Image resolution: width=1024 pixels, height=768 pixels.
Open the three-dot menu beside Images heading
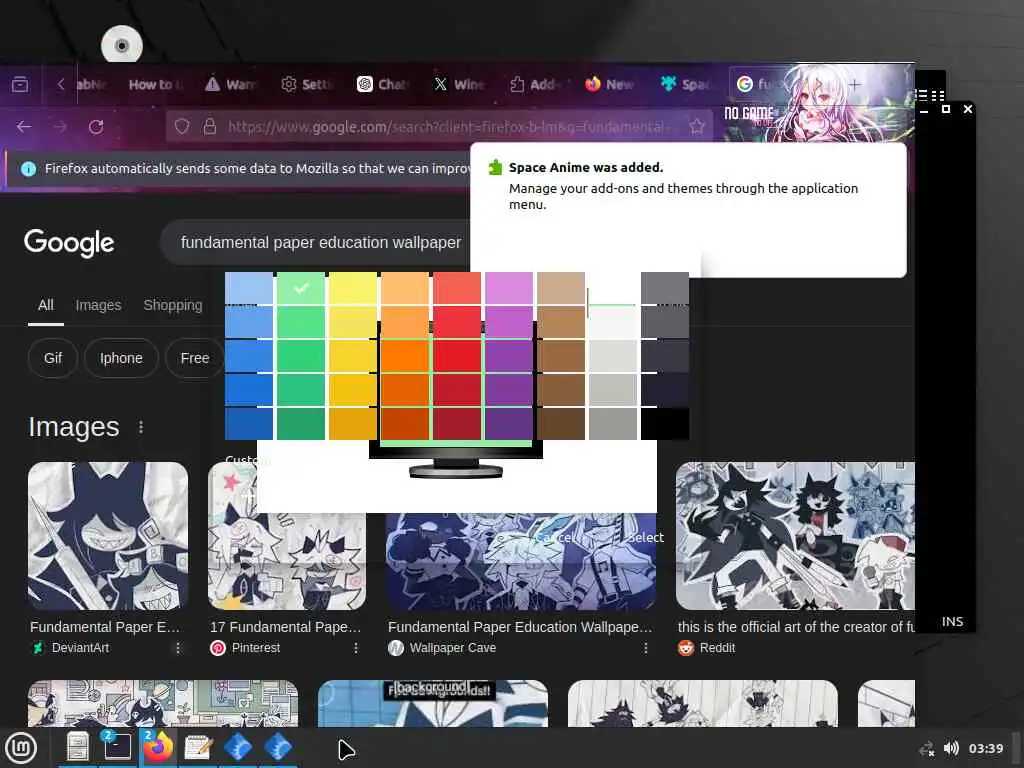click(140, 427)
